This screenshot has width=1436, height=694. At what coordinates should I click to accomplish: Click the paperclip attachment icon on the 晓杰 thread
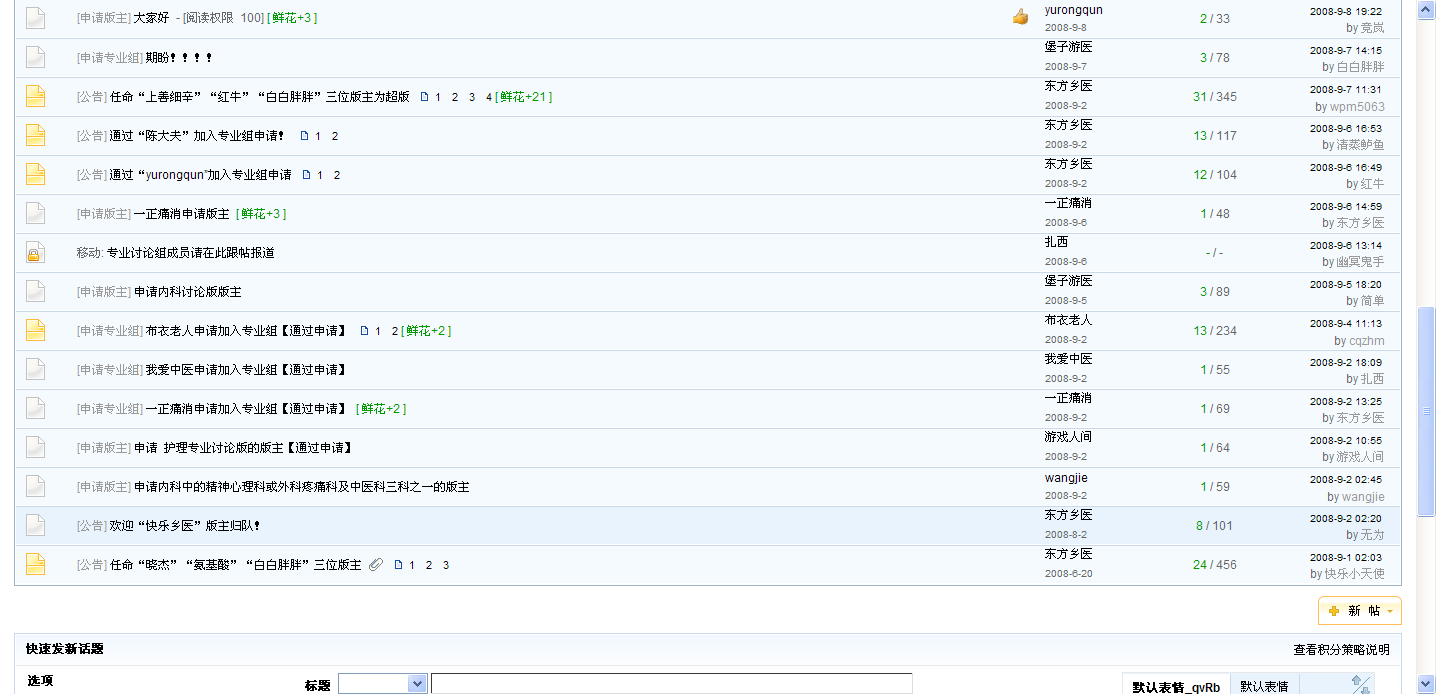[376, 565]
